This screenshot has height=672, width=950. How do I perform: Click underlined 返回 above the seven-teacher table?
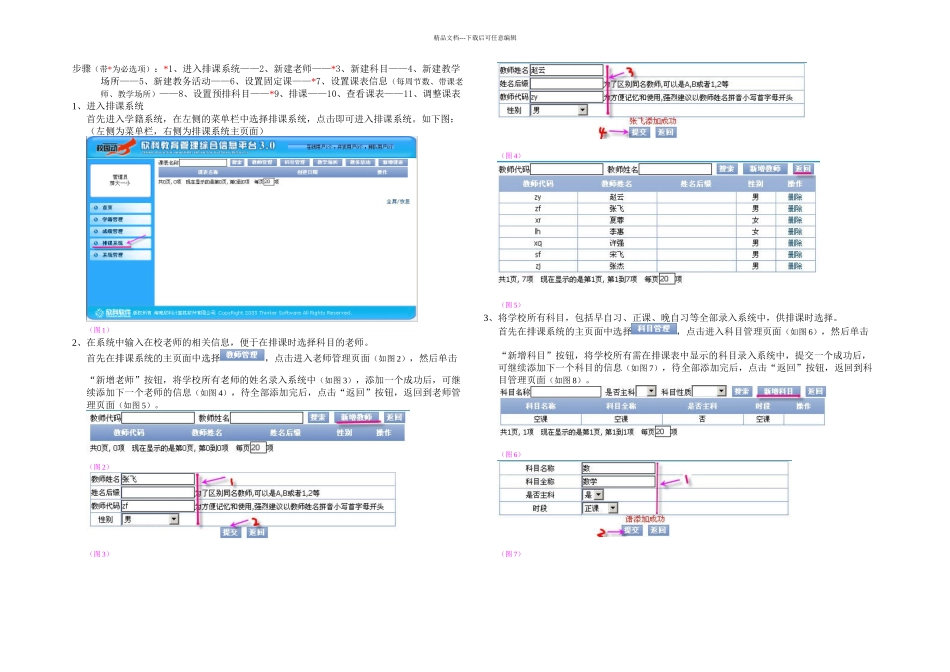pos(803,169)
